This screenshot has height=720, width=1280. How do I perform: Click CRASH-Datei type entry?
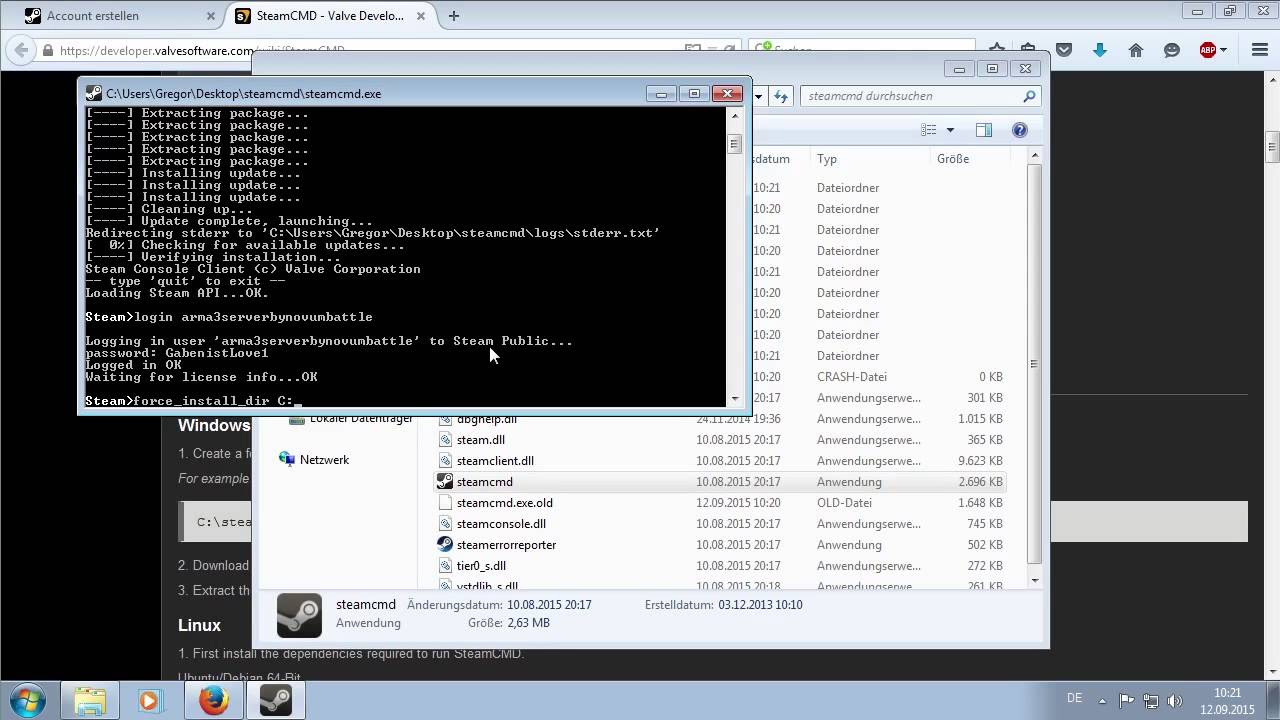click(x=852, y=377)
